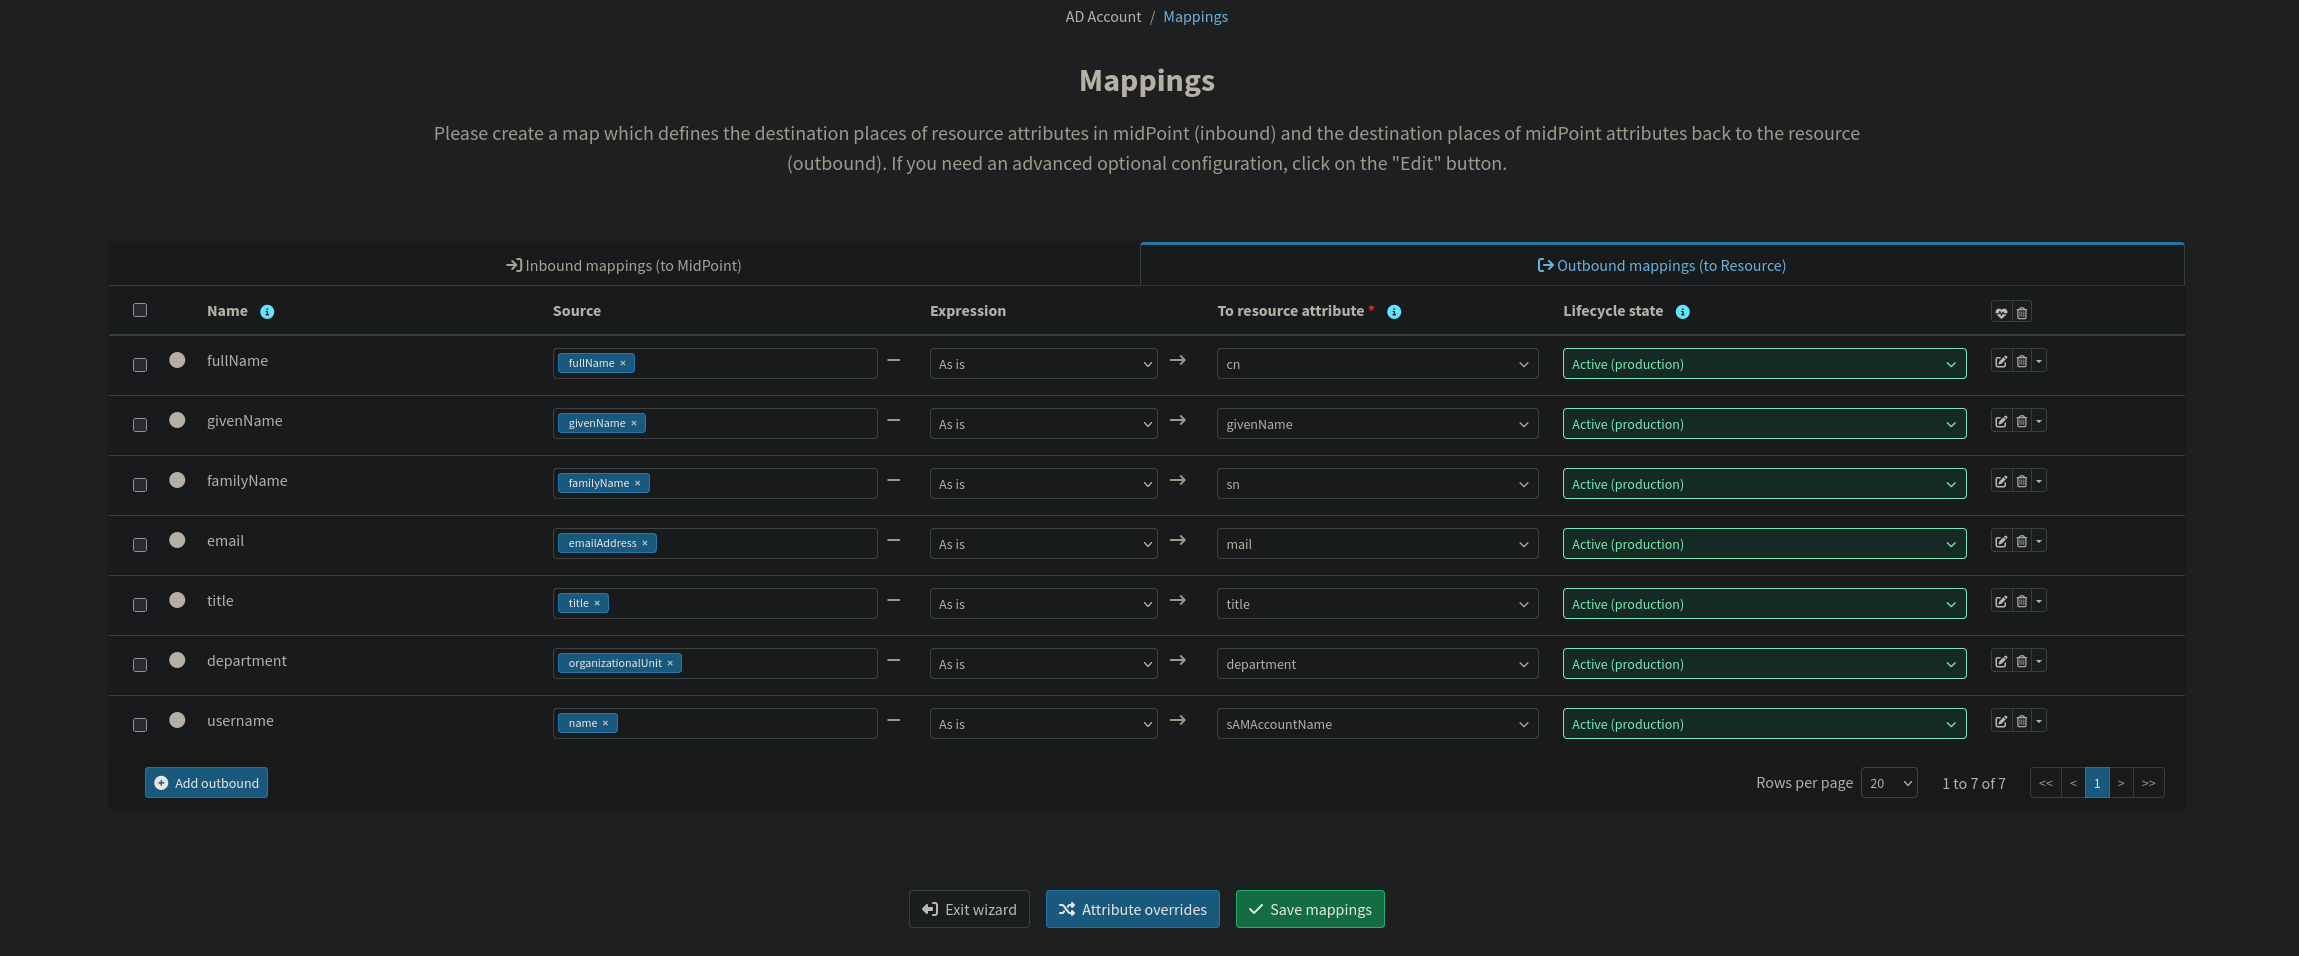The height and width of the screenshot is (956, 2299).
Task: Delete the username mapping row
Action: pos(2022,722)
